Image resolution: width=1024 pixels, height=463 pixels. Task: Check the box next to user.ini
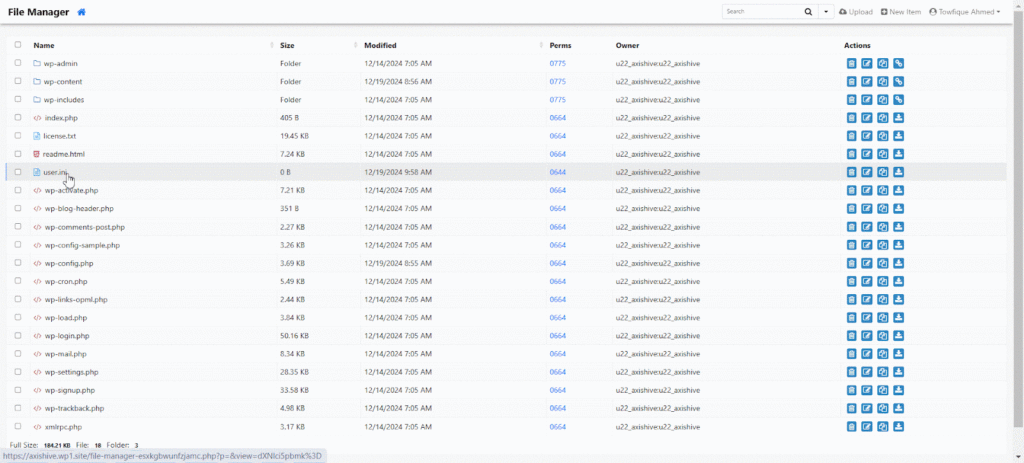pos(18,172)
